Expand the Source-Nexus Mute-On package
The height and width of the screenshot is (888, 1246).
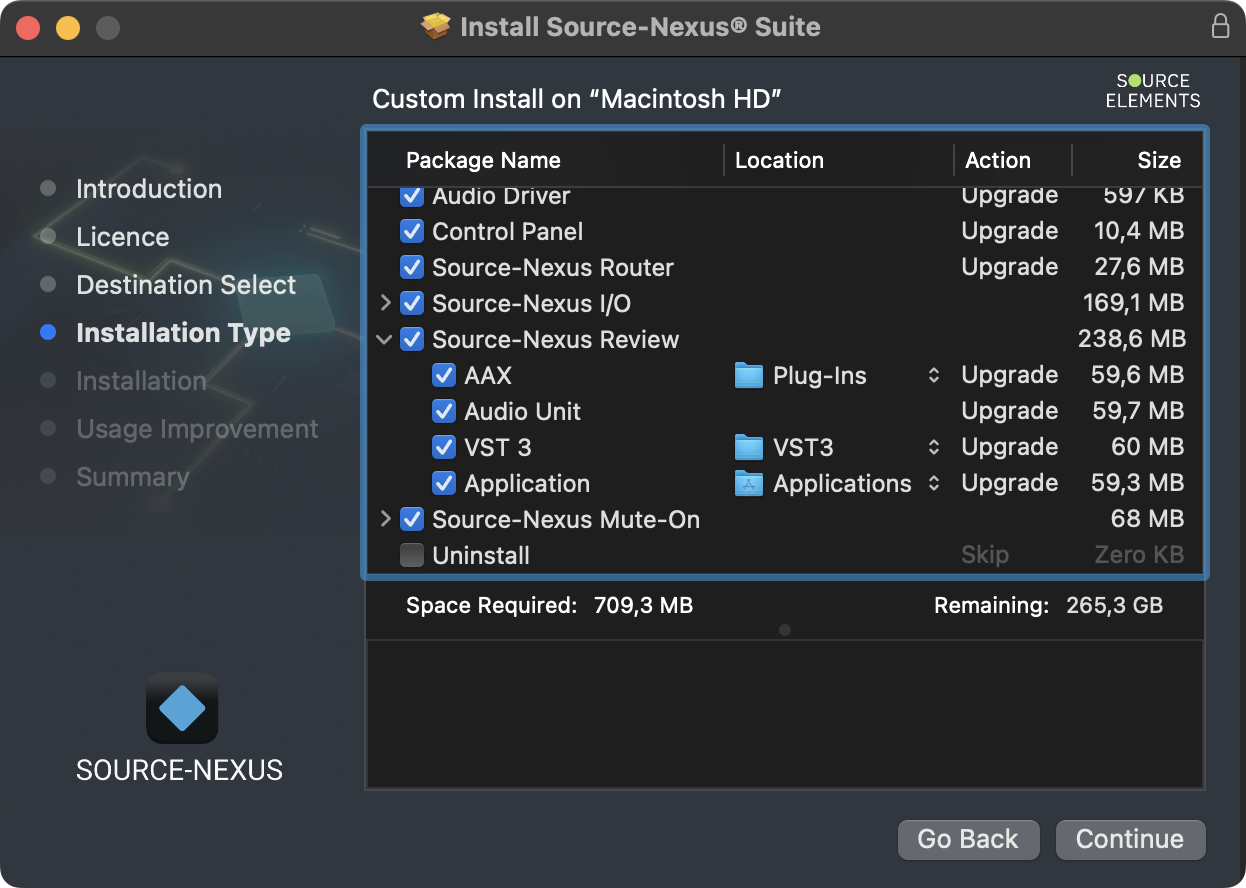386,520
